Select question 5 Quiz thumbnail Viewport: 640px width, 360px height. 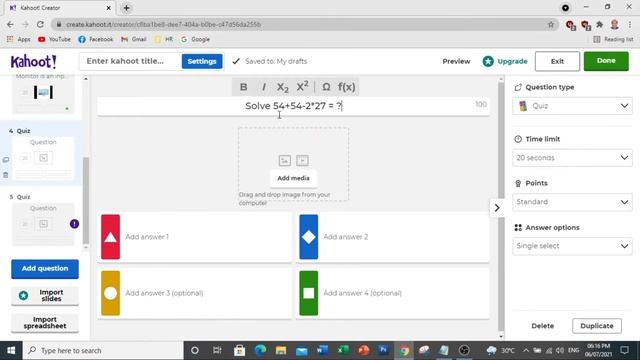(x=43, y=224)
